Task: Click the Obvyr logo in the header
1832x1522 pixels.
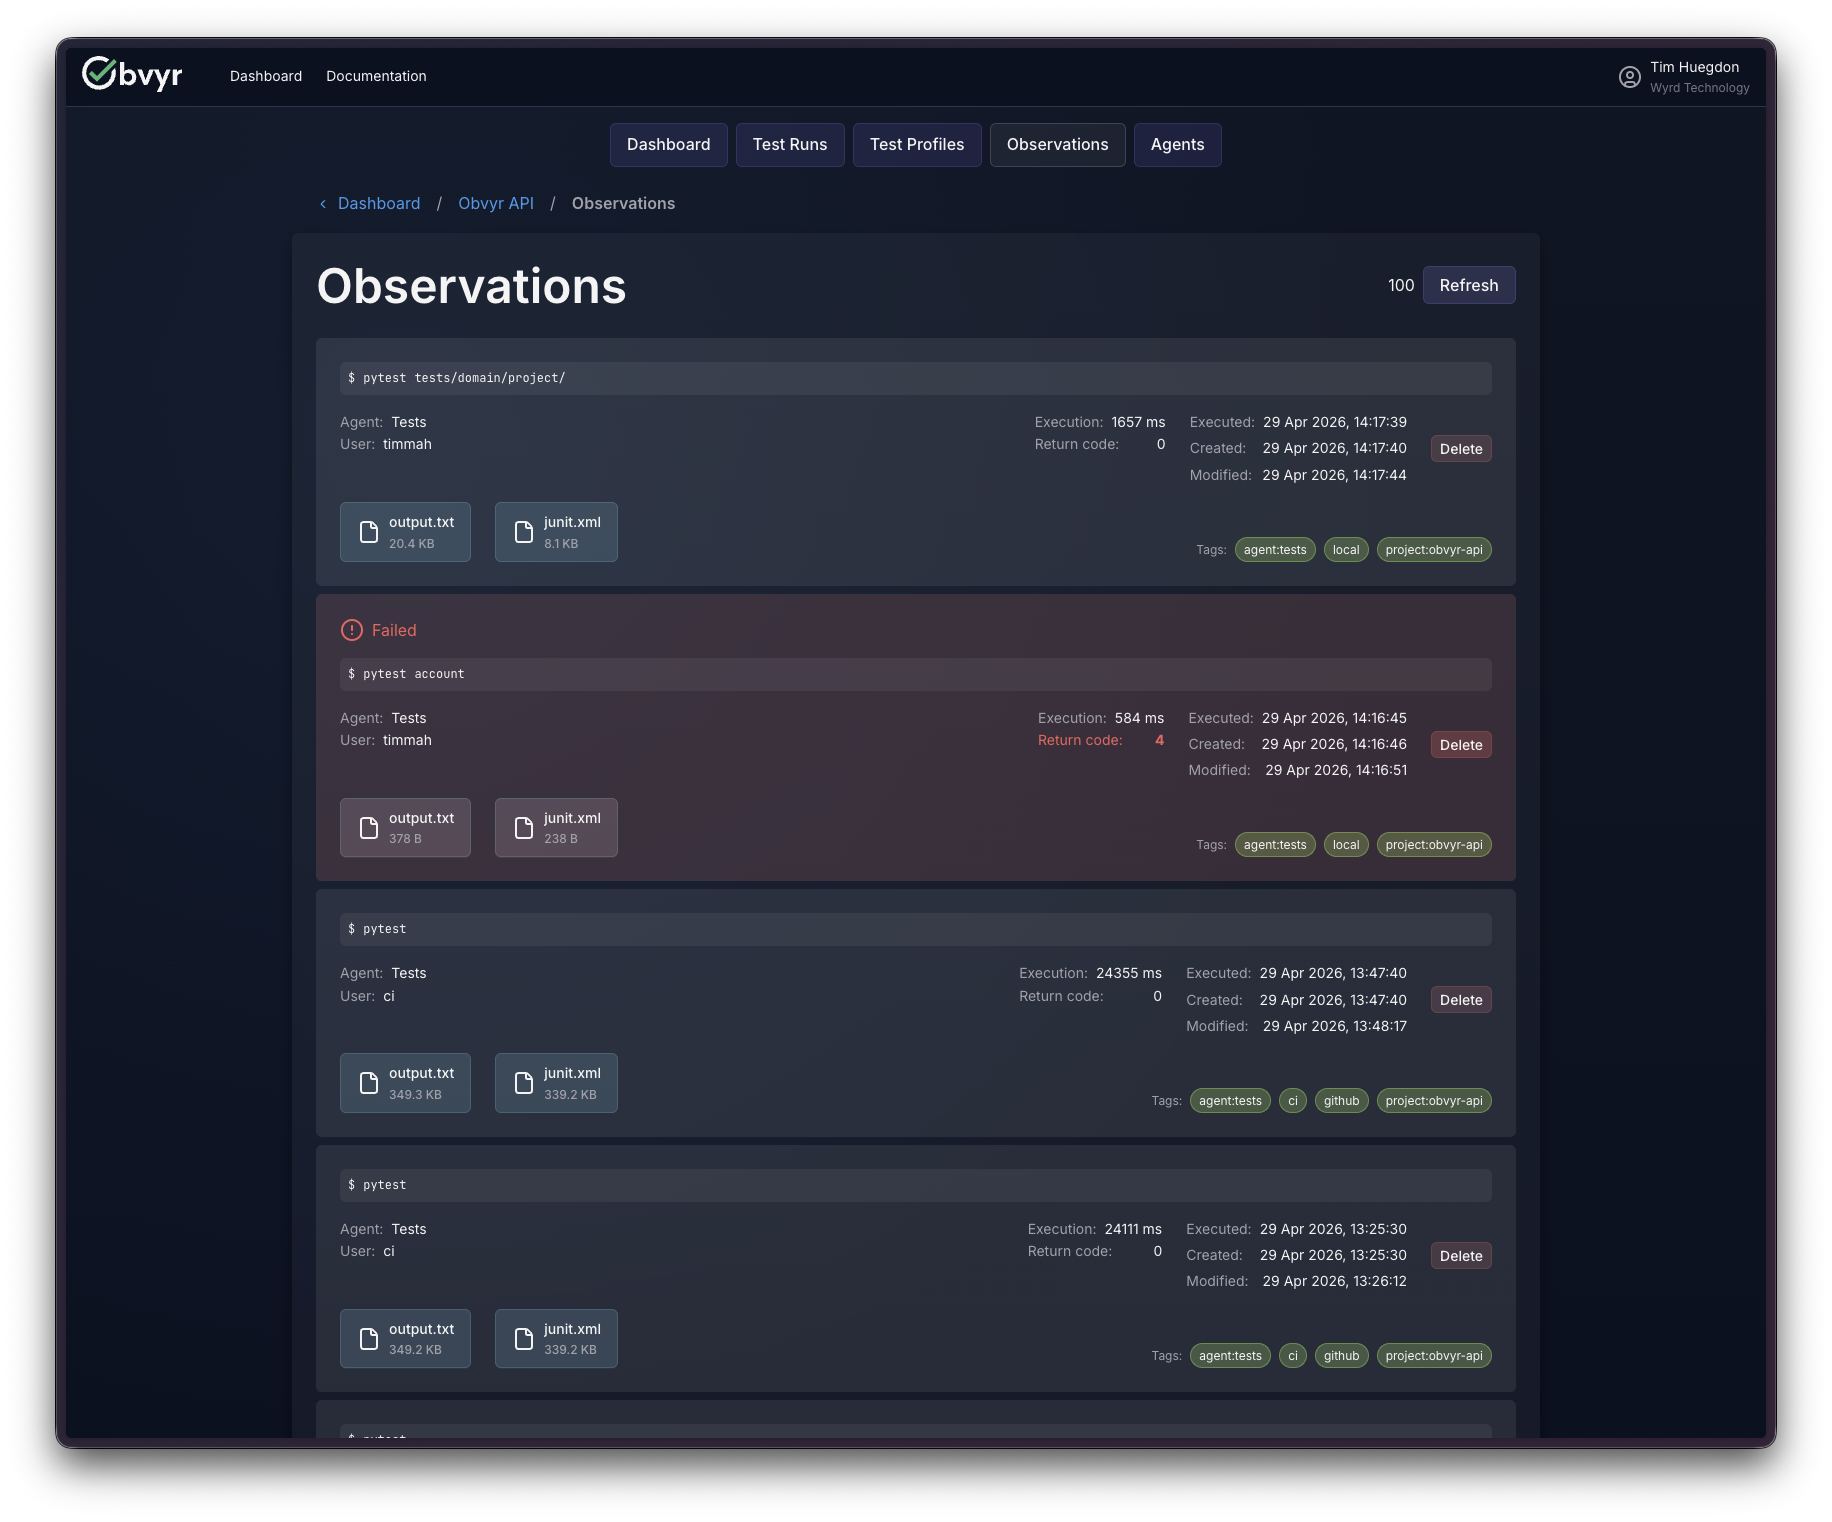Action: tap(132, 74)
